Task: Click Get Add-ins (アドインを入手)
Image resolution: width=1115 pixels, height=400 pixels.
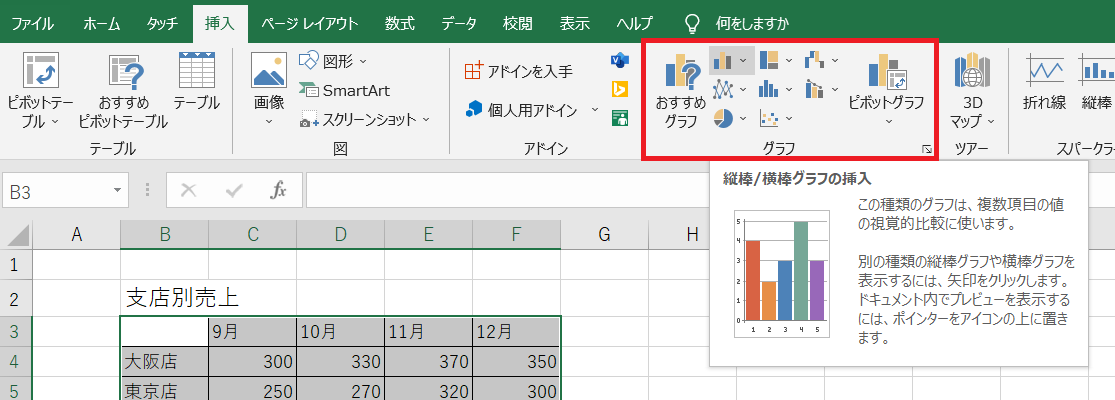Action: coord(518,71)
